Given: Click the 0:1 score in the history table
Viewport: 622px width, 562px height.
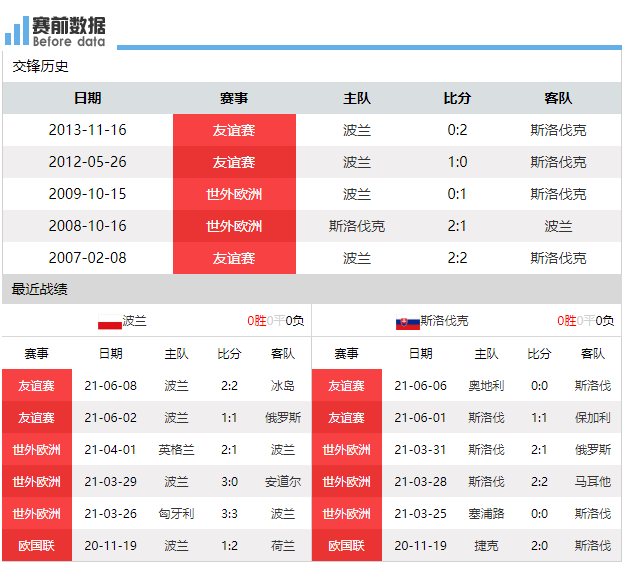Looking at the screenshot, I should tap(457, 194).
